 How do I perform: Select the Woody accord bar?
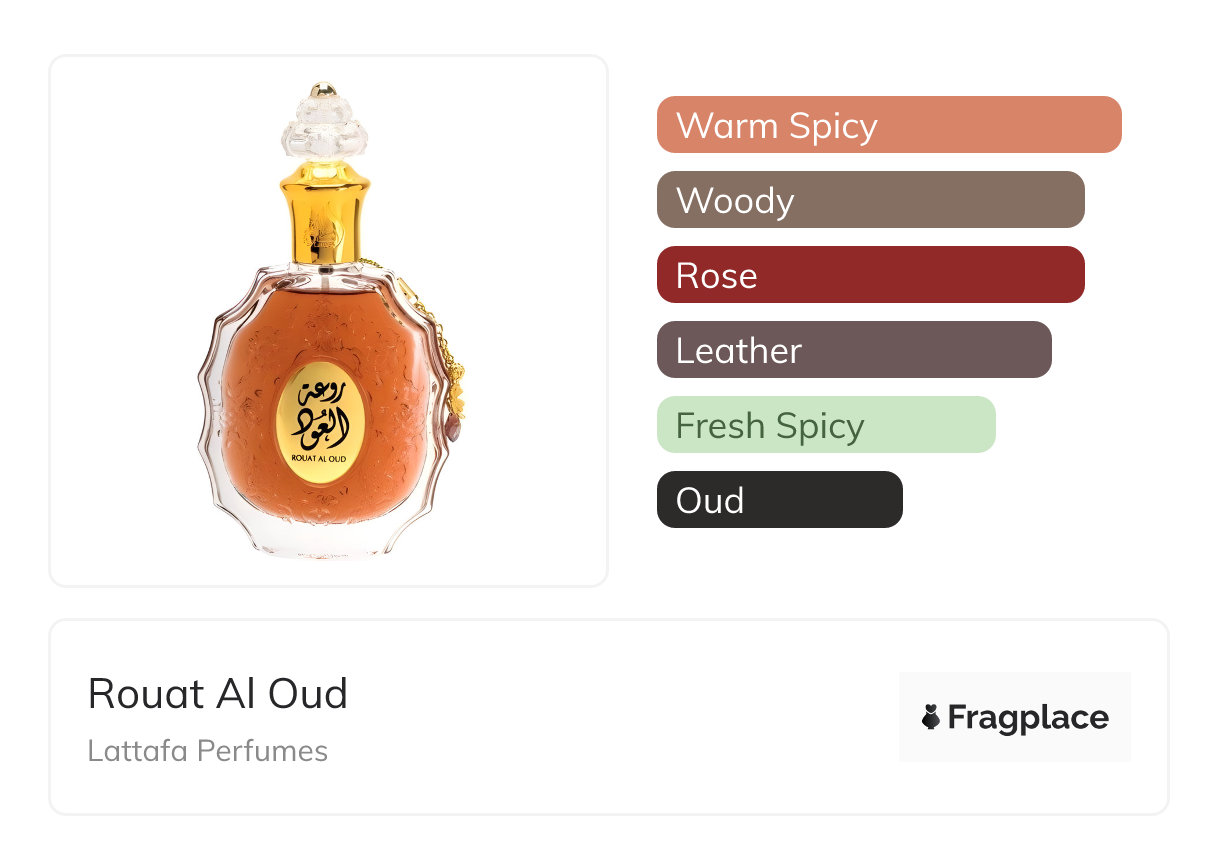pos(870,200)
